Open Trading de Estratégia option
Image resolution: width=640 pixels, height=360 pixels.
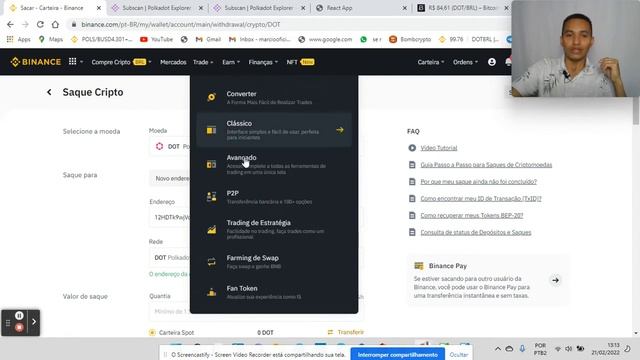(x=274, y=229)
